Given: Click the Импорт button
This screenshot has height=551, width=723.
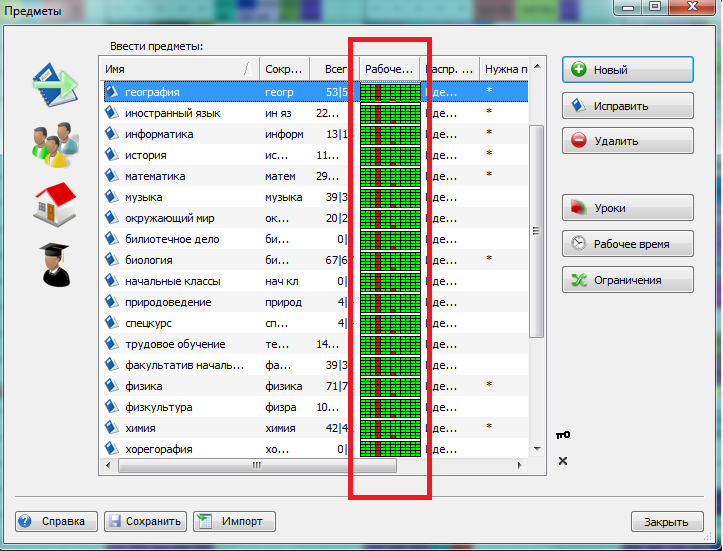Looking at the screenshot, I should pos(233,521).
